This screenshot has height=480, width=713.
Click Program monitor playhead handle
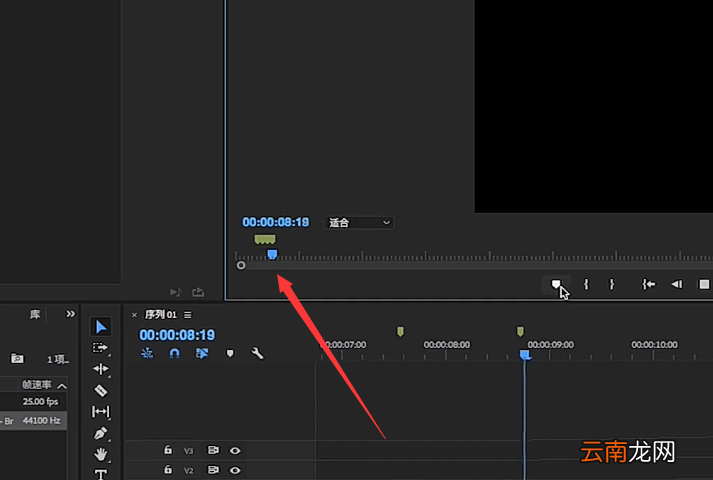pos(272,254)
